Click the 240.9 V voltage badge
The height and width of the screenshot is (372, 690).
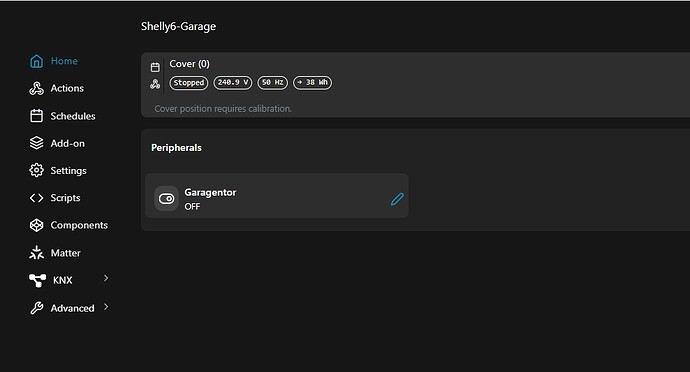(233, 83)
